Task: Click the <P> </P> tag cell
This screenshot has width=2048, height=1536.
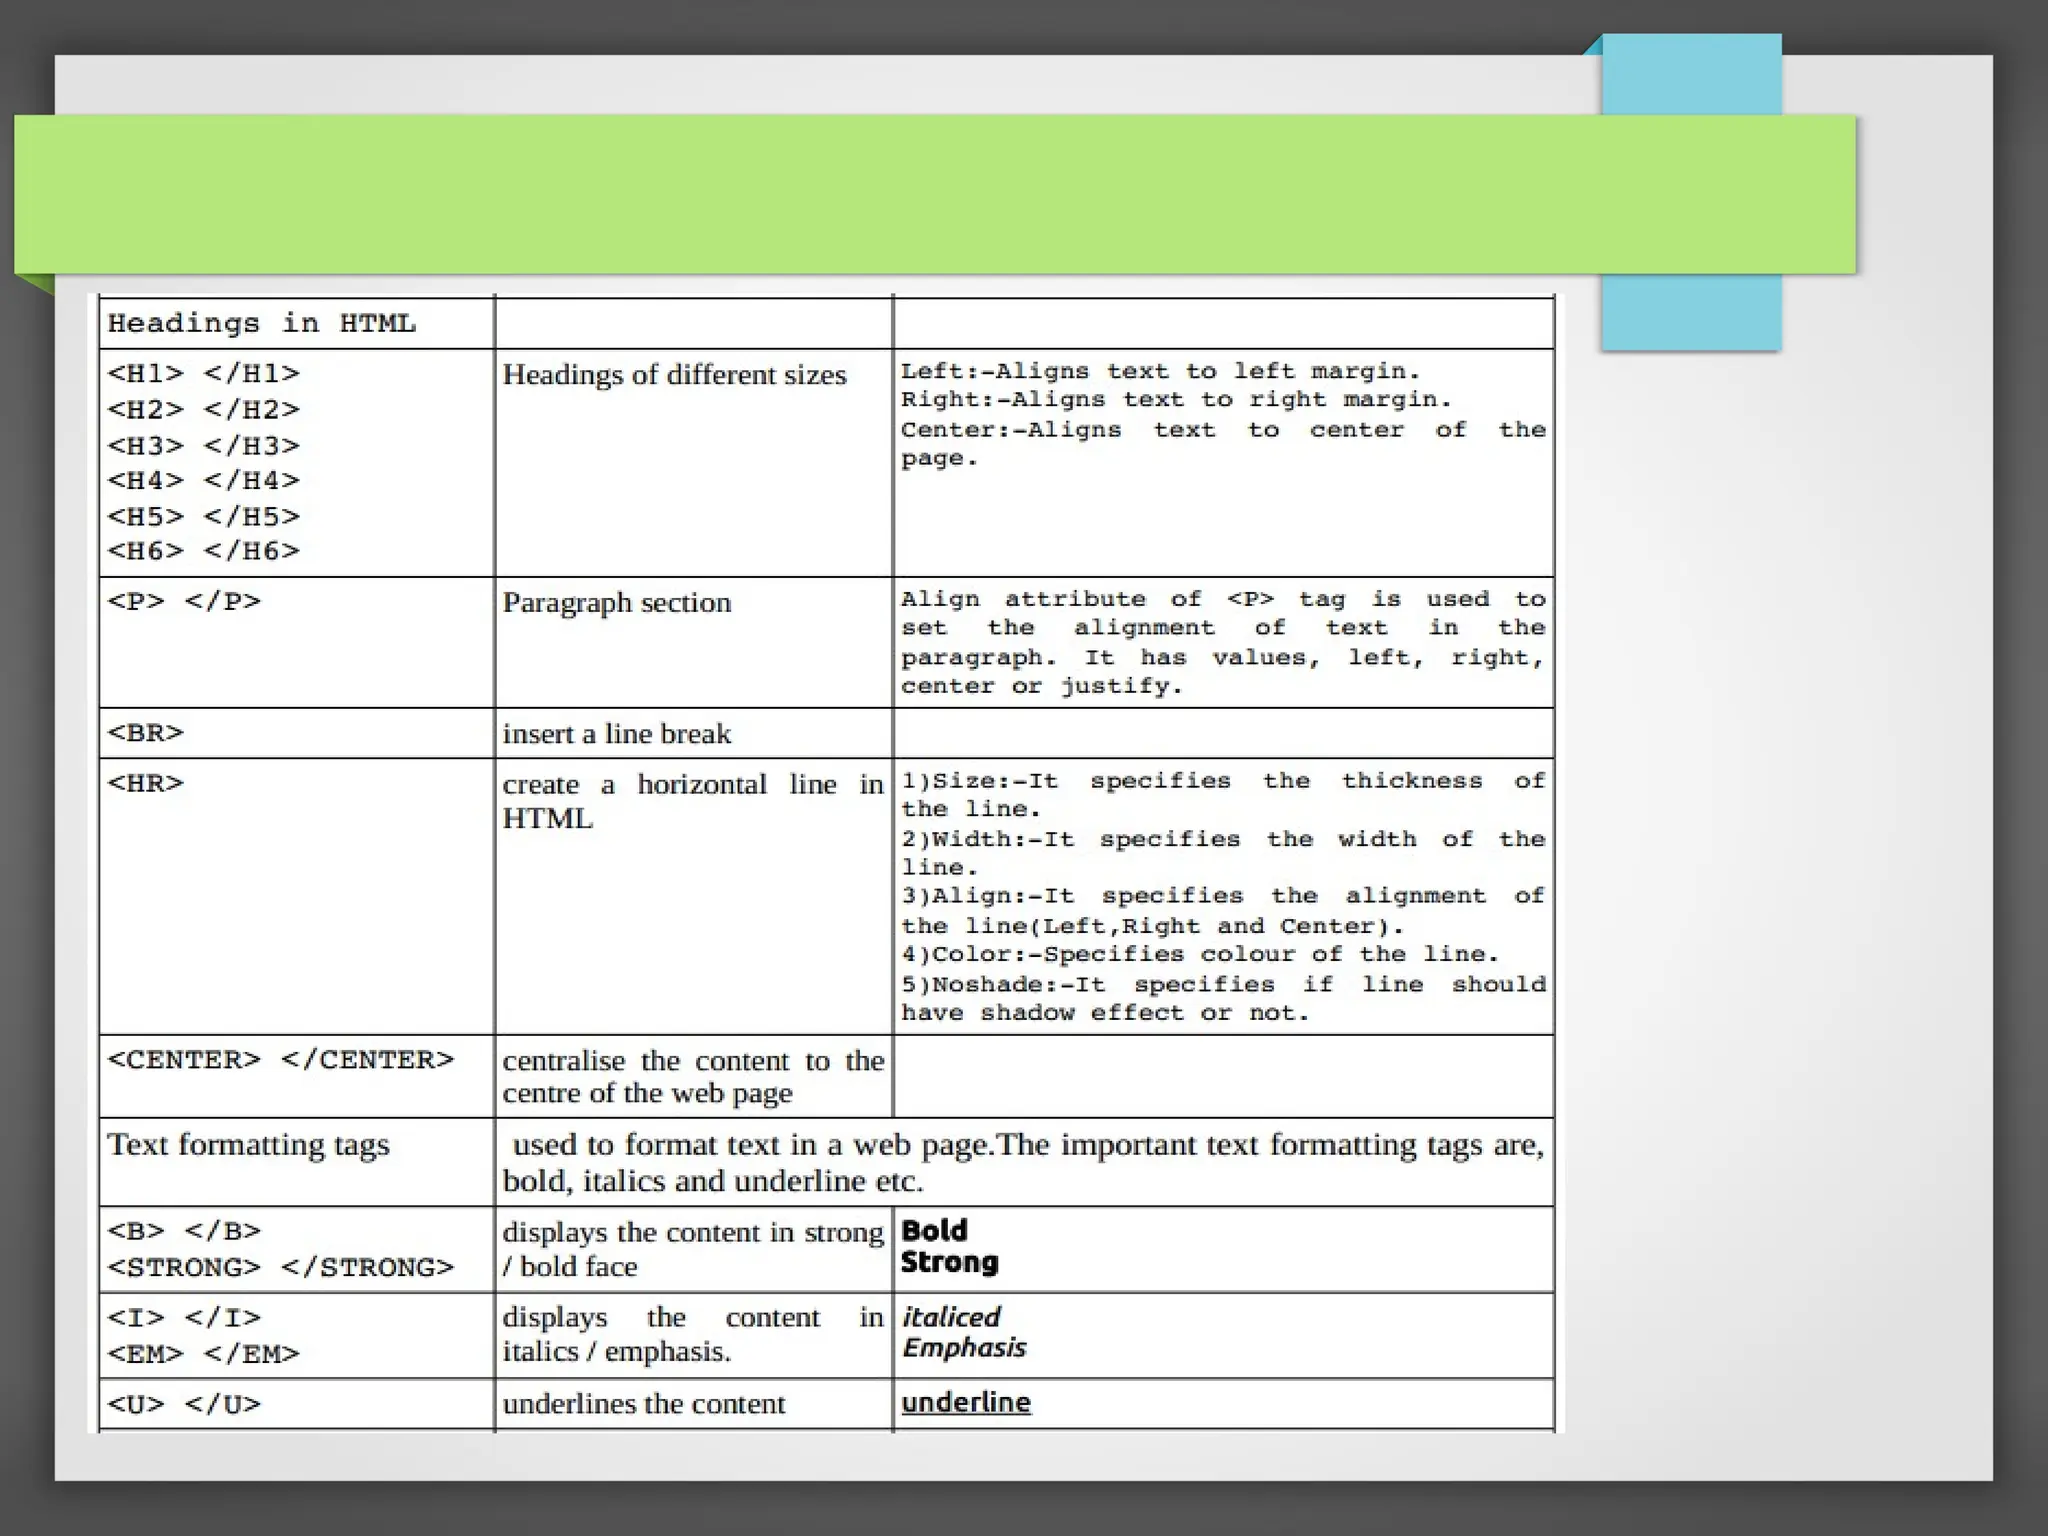Action: (x=184, y=601)
